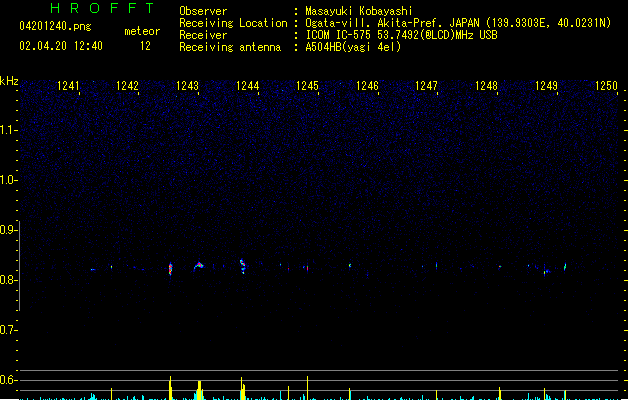Click the antenna A504HB(yagi 4el) text
The image size is (629, 400).
(x=353, y=47)
